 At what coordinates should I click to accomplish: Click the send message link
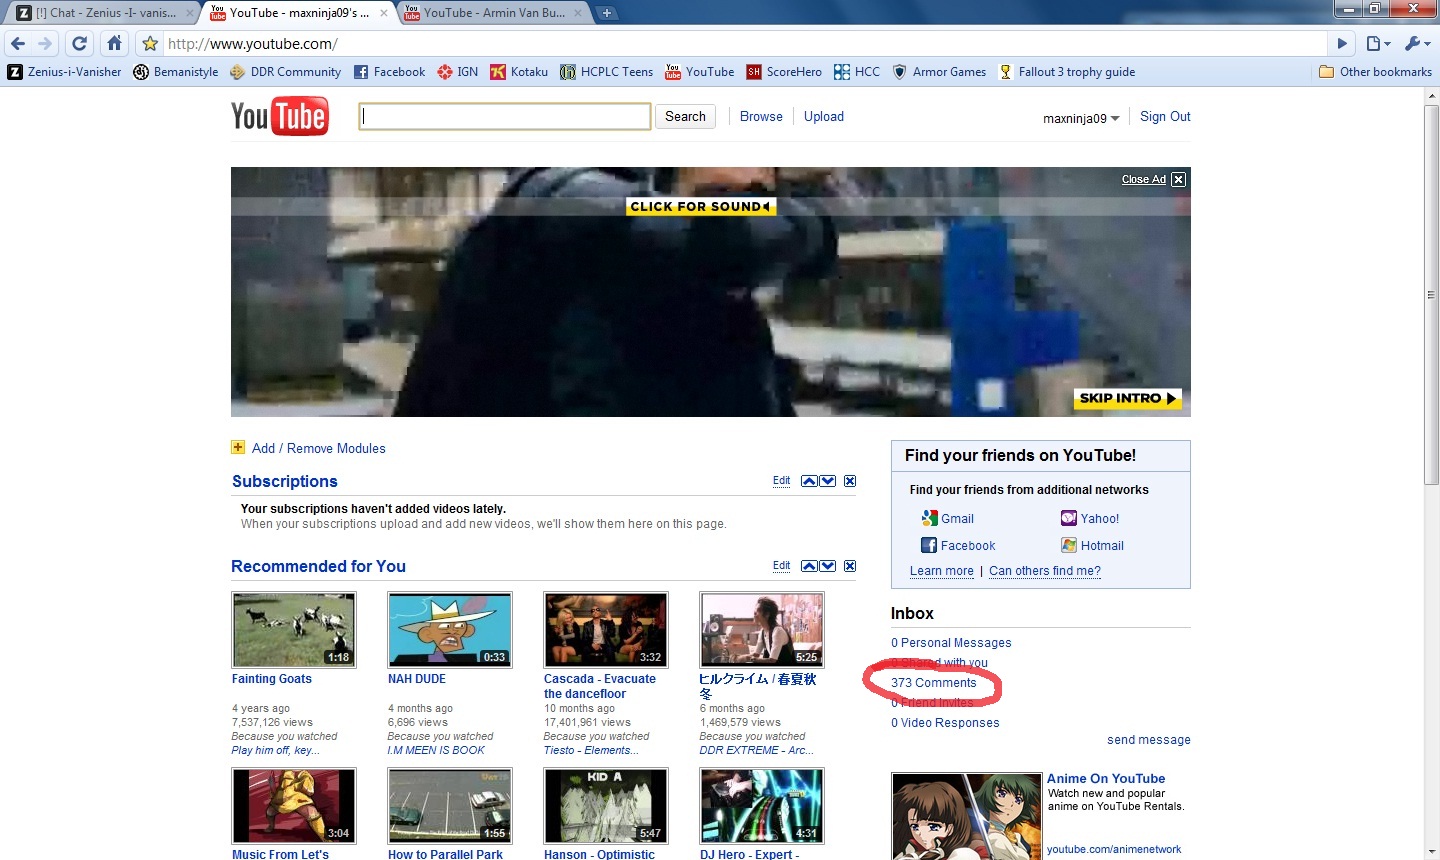1148,740
